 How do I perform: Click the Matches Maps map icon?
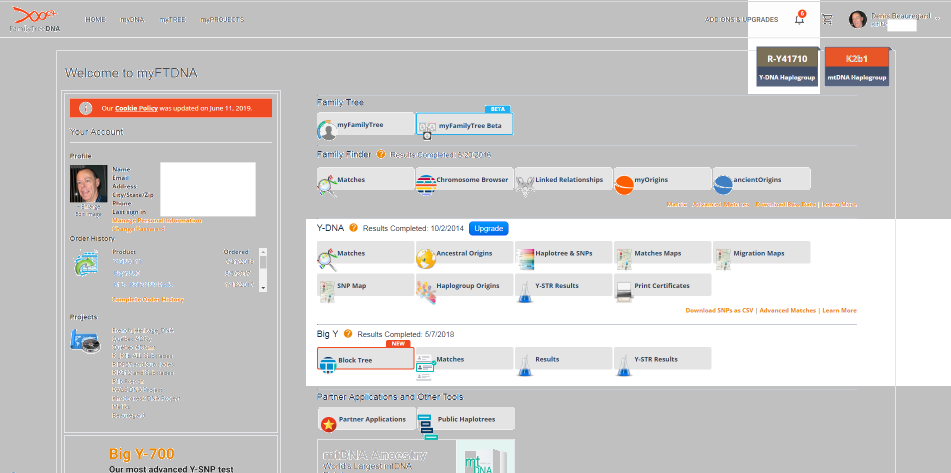click(623, 259)
